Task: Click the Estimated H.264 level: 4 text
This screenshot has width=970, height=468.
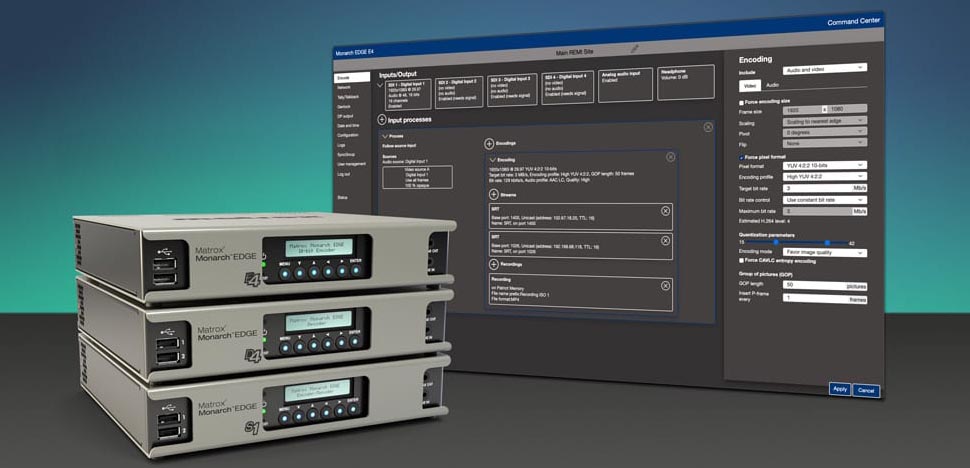Action: pyautogui.click(x=763, y=221)
